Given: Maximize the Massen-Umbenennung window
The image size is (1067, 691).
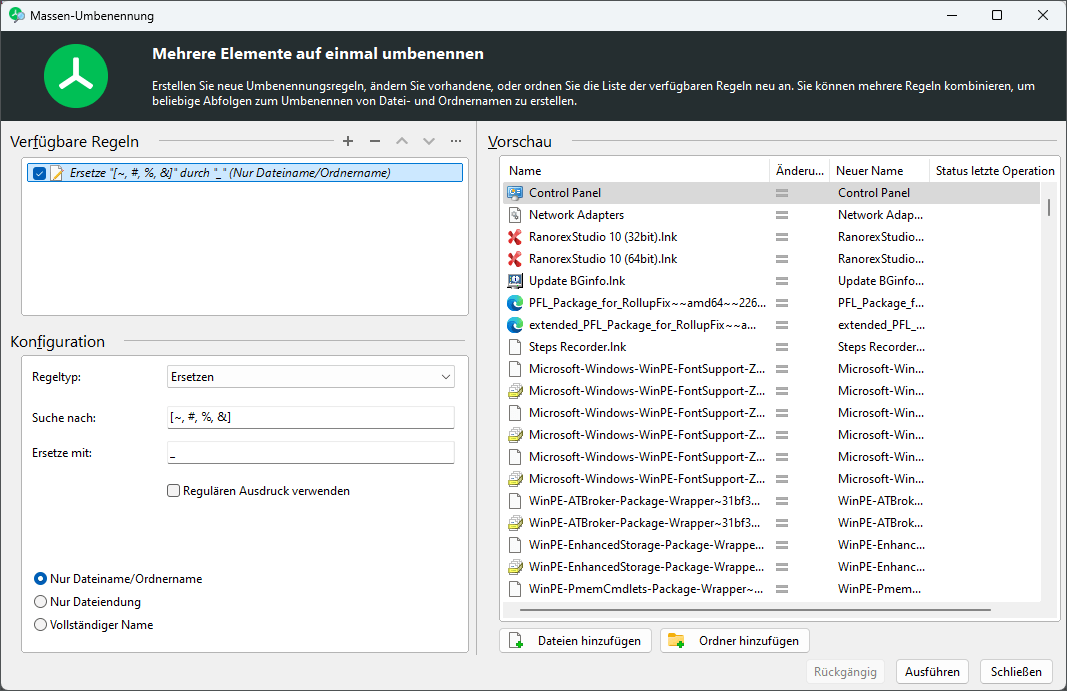Looking at the screenshot, I should coord(997,15).
